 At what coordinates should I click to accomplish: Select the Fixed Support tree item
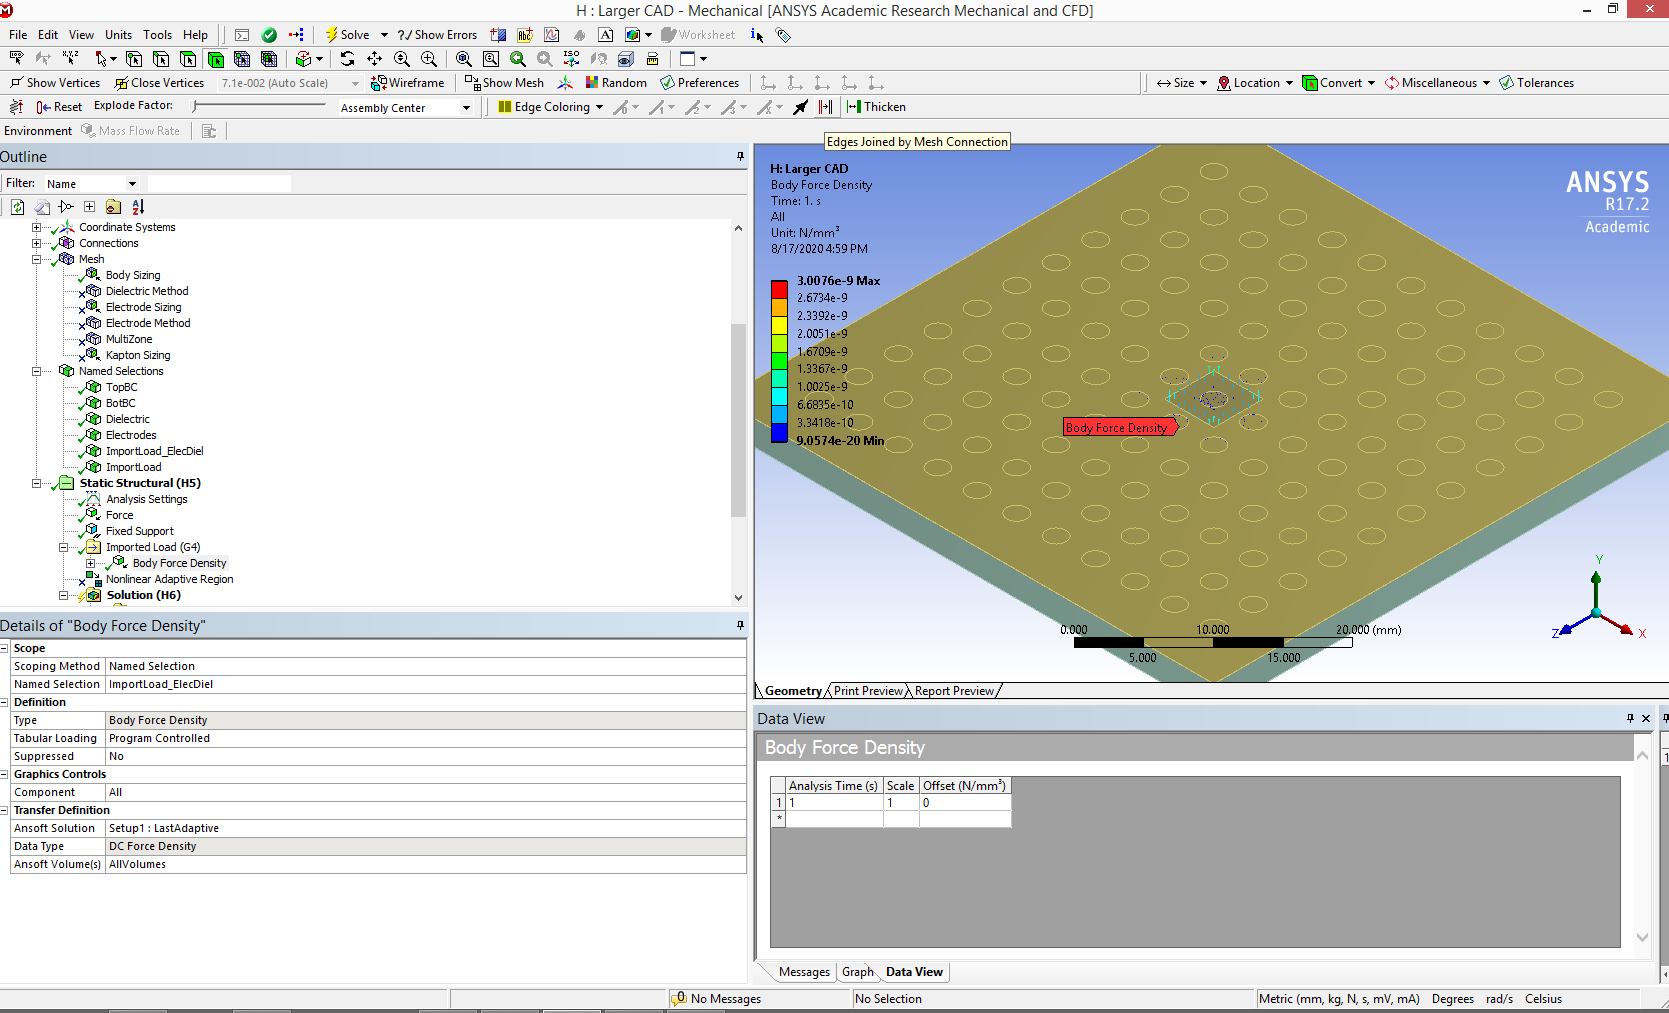point(139,531)
